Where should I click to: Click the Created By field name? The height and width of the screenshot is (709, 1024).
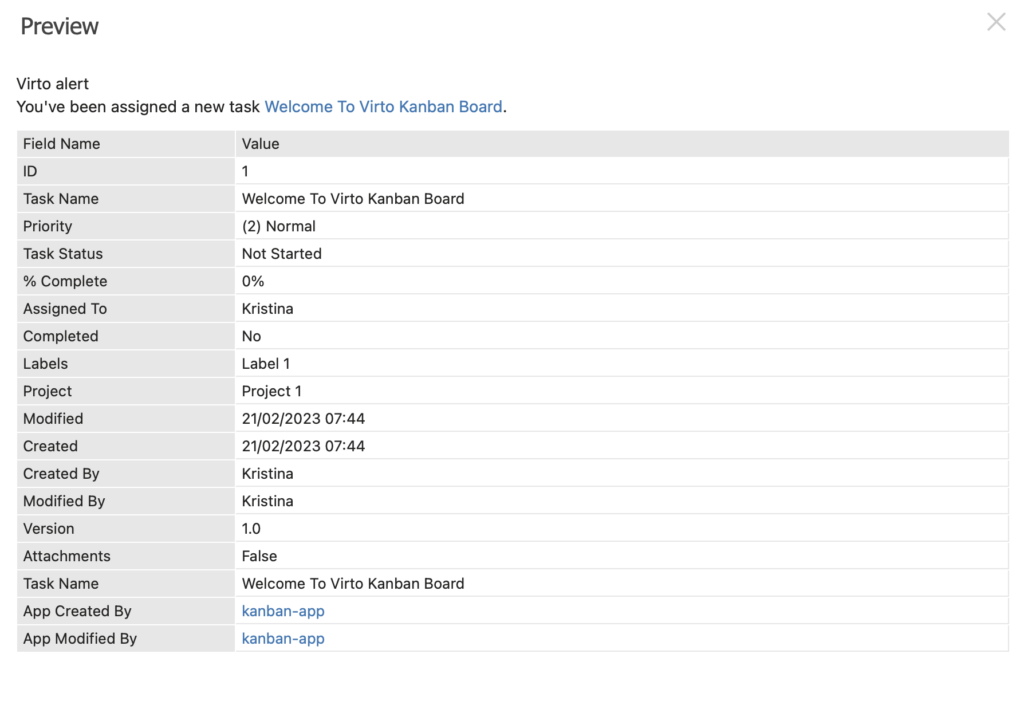point(61,473)
